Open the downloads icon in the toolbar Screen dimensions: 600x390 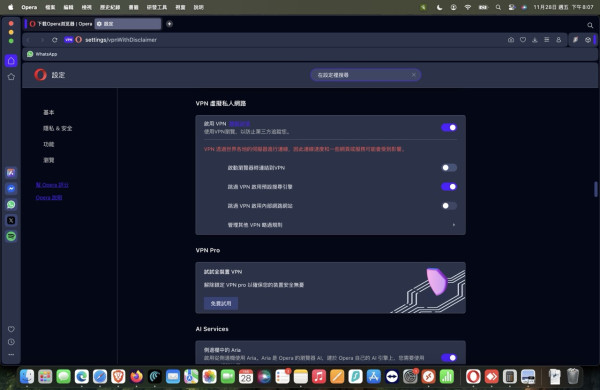tap(535, 40)
